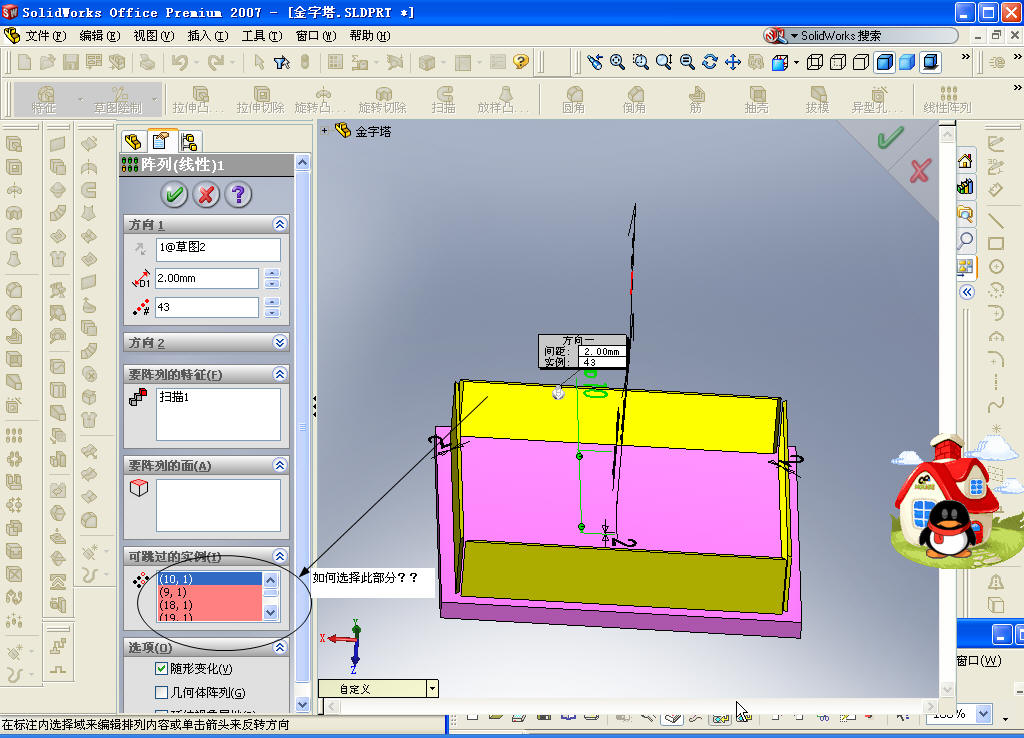This screenshot has height=738, width=1024.
Task: Cancel the linear pattern with red X
Action: [206, 194]
